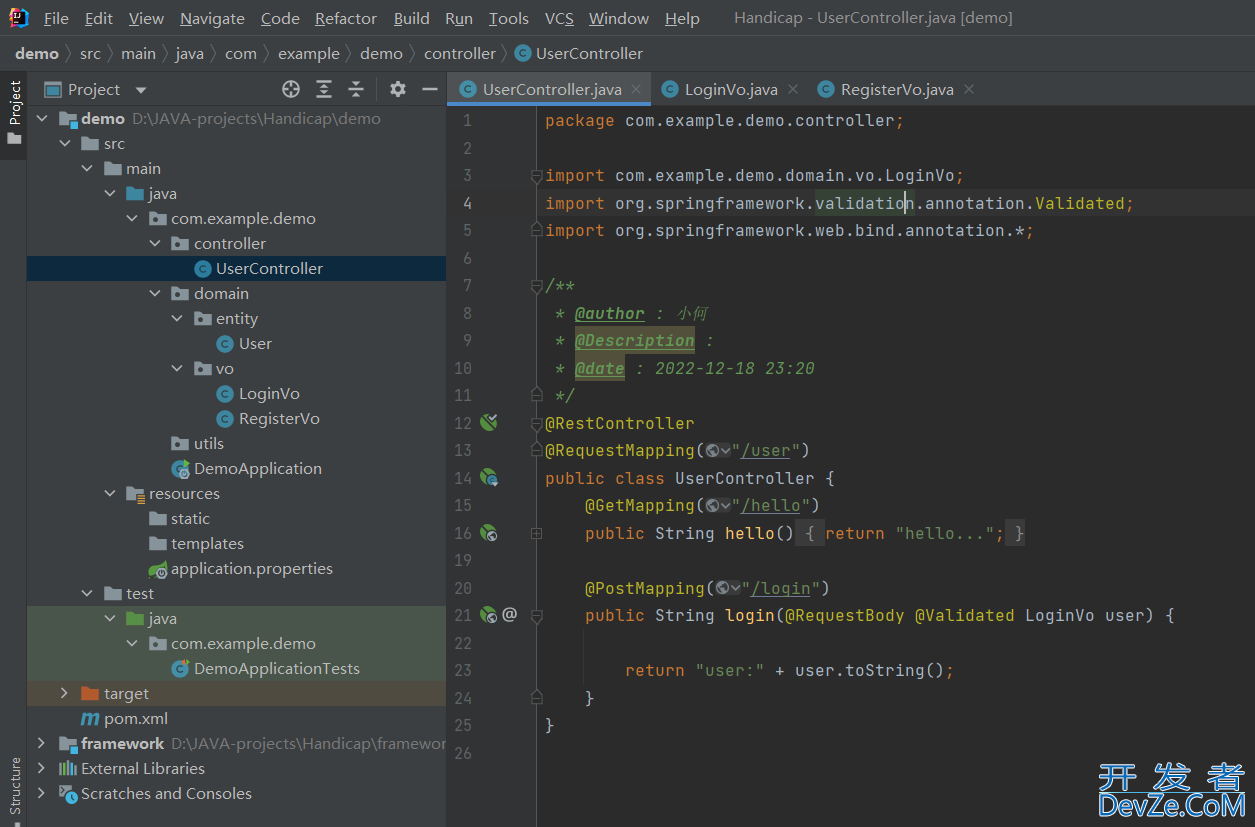Collapse the demo root module node
1255x827 pixels.
tap(42, 118)
